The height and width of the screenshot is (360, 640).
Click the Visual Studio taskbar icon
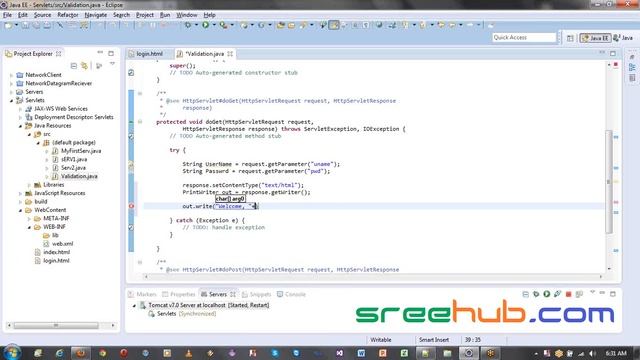(340, 353)
